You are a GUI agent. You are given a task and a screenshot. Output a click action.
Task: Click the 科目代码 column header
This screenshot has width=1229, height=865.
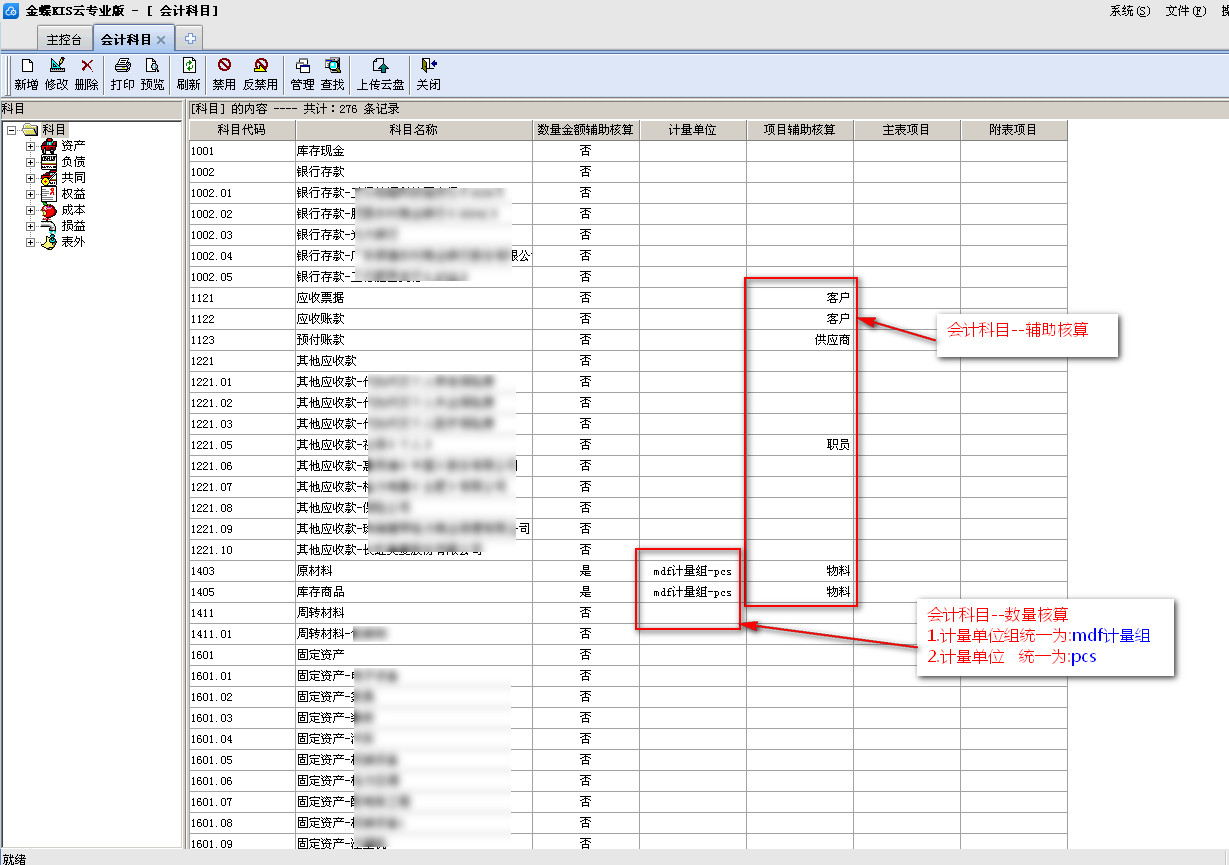tap(242, 130)
